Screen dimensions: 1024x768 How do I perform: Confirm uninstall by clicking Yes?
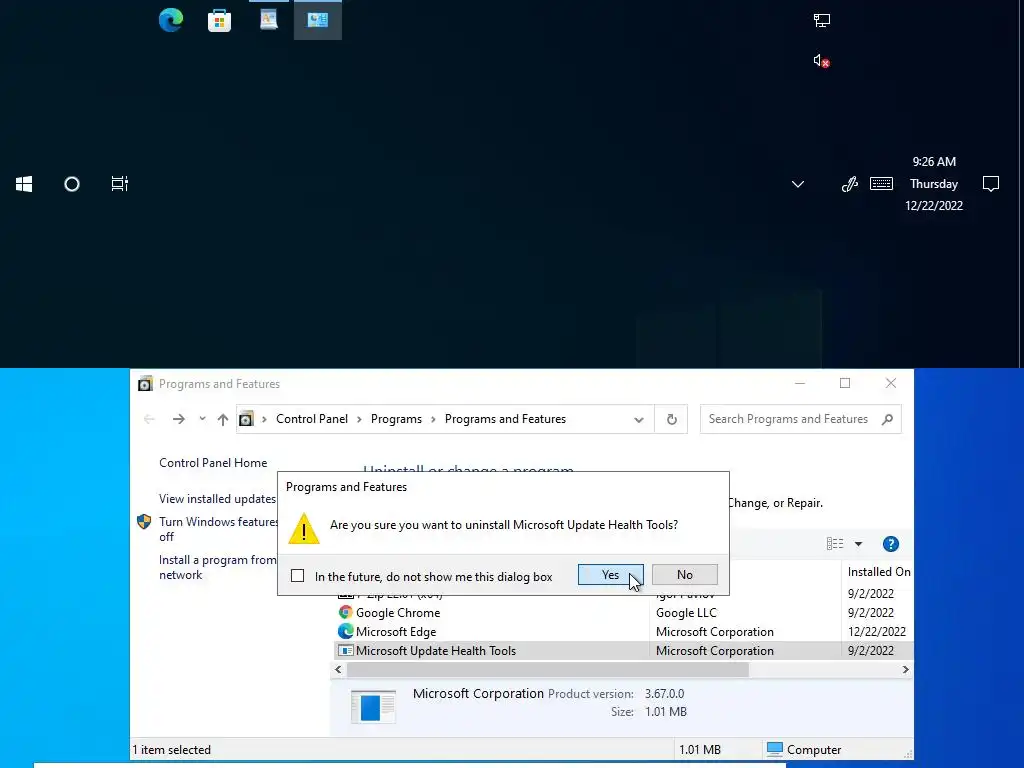pyautogui.click(x=611, y=575)
